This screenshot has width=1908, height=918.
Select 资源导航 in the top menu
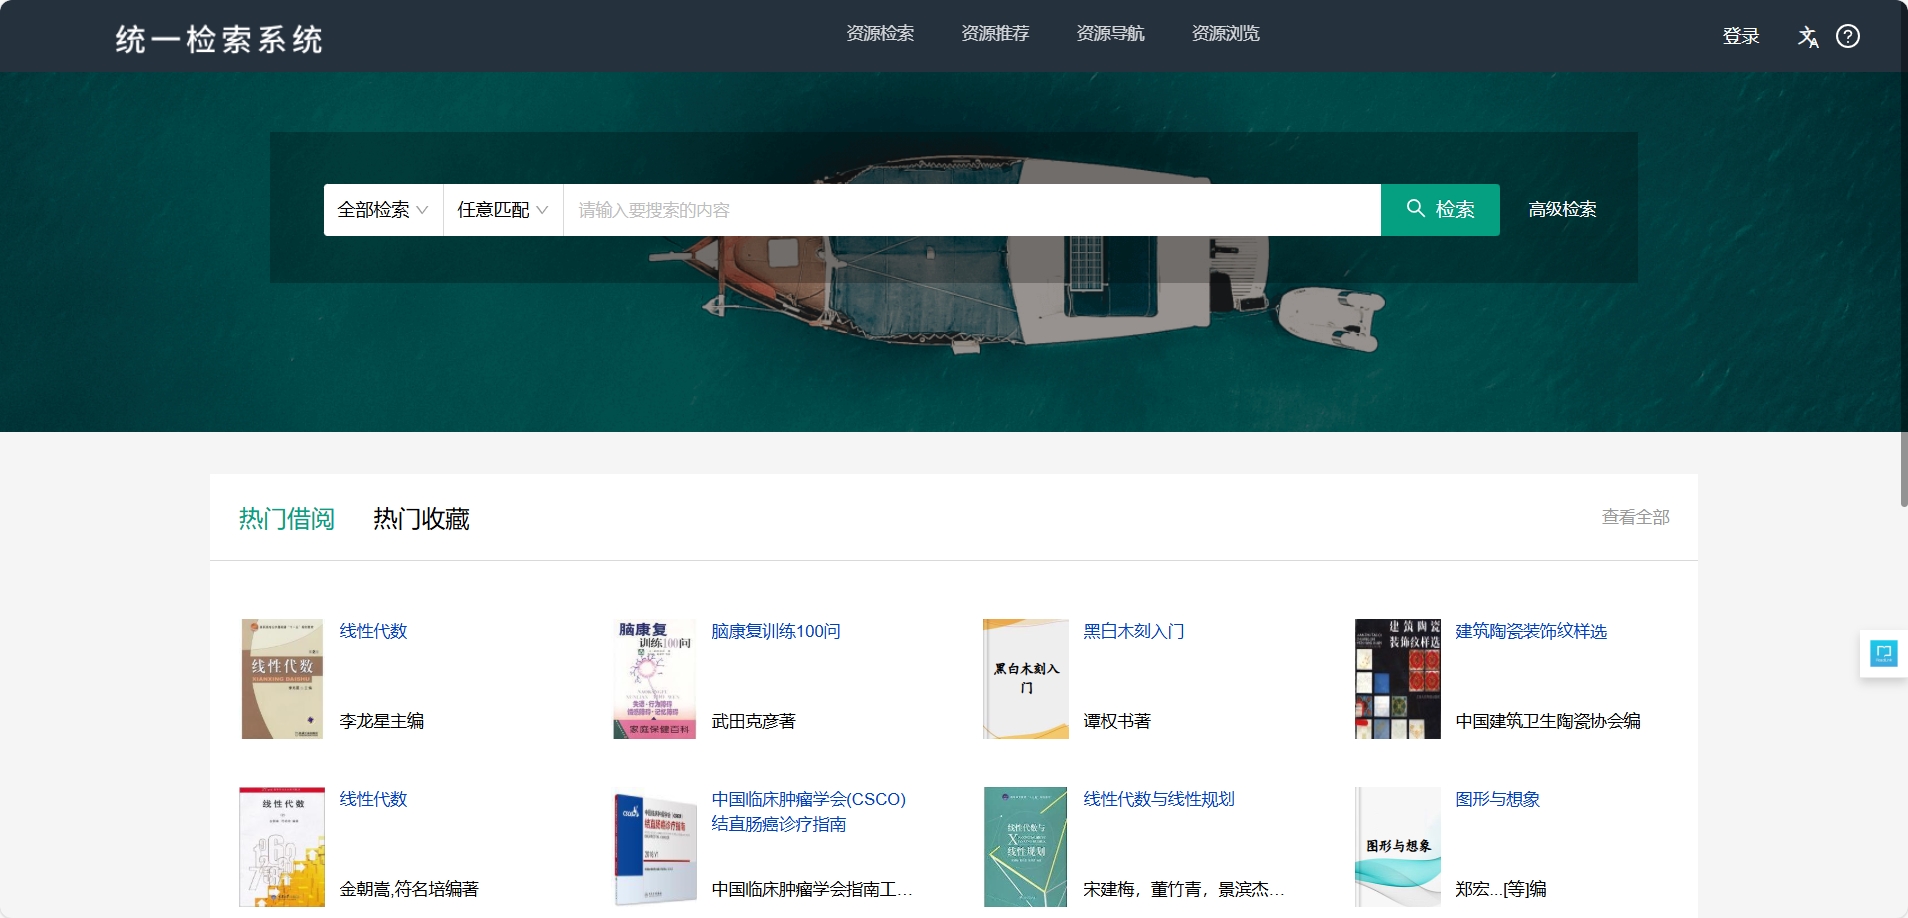point(1109,34)
